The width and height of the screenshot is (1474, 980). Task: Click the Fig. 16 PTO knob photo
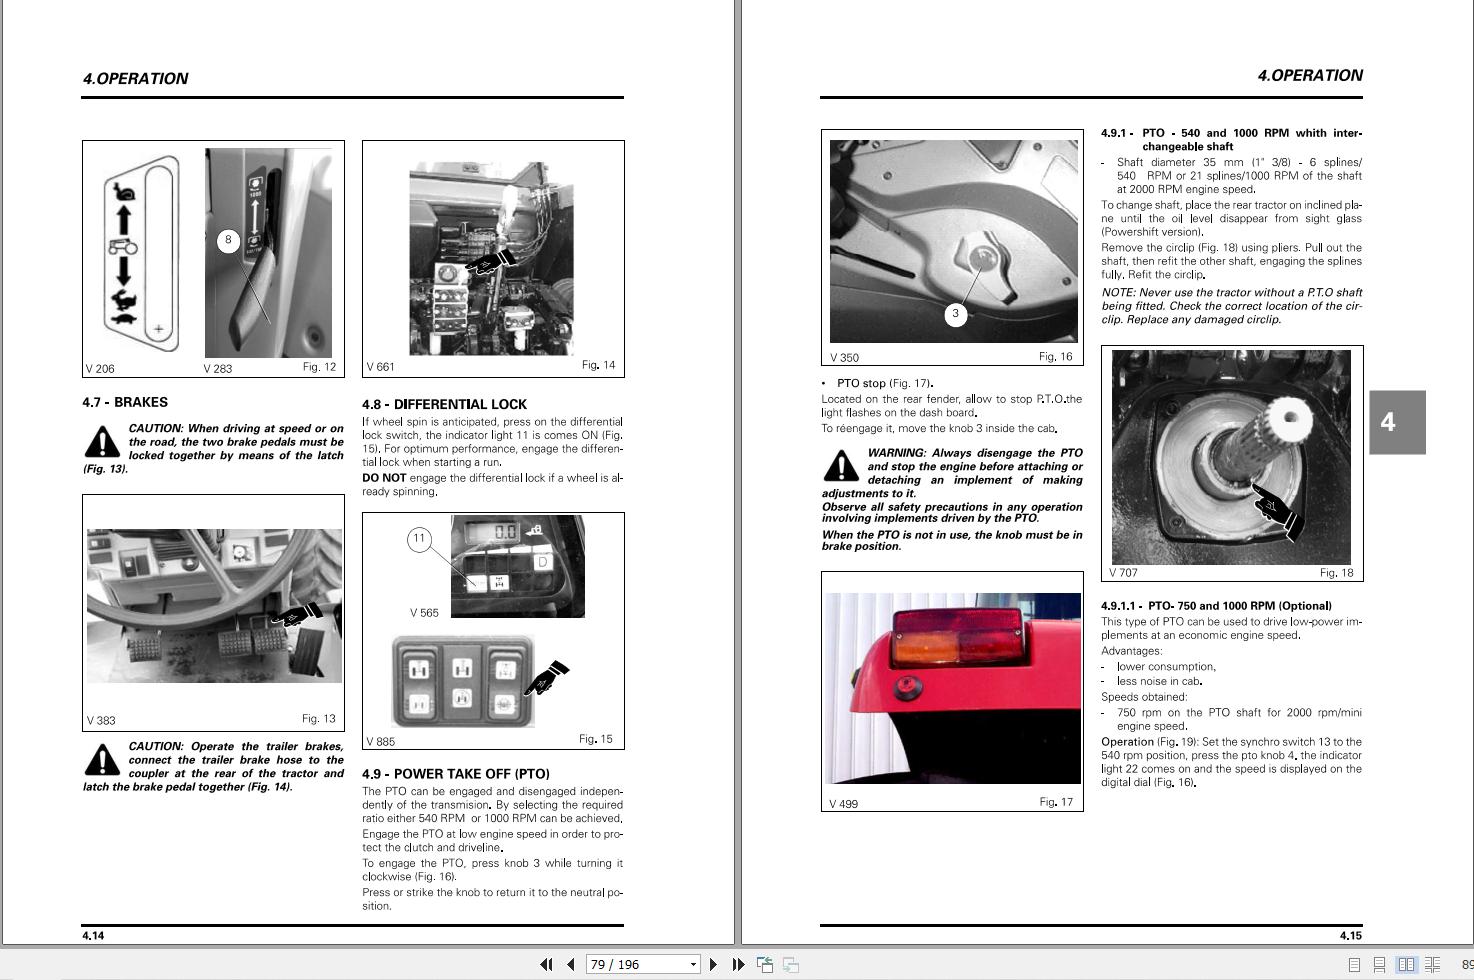pos(953,241)
